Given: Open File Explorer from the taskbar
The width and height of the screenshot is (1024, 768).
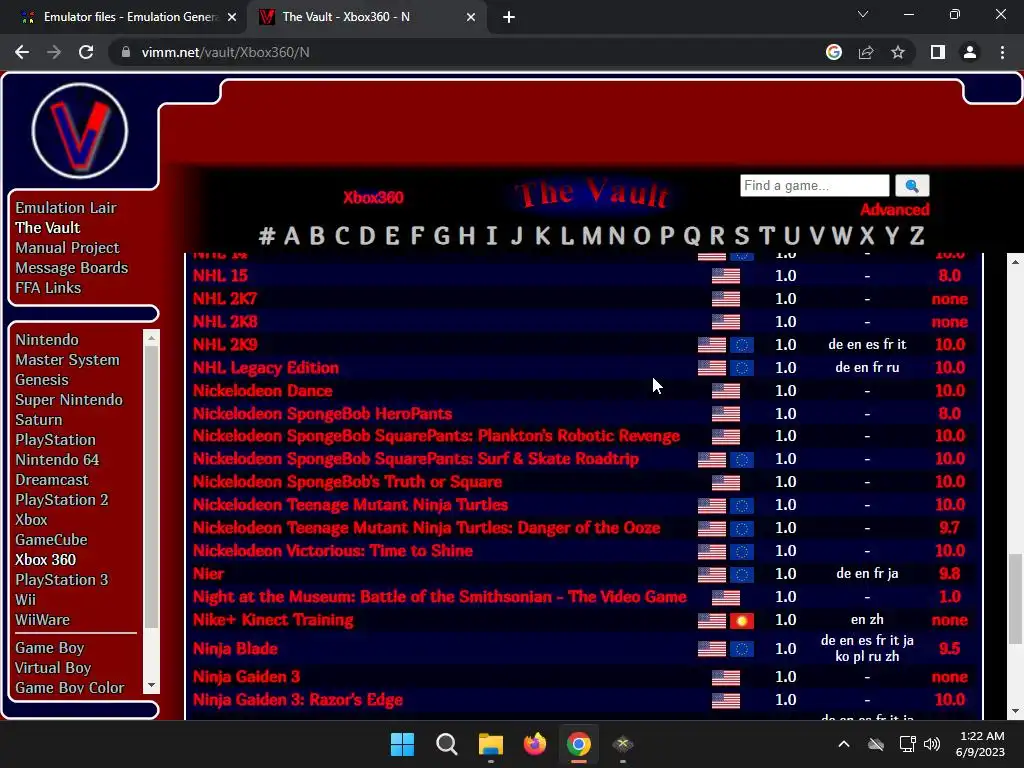Looking at the screenshot, I should 490,744.
